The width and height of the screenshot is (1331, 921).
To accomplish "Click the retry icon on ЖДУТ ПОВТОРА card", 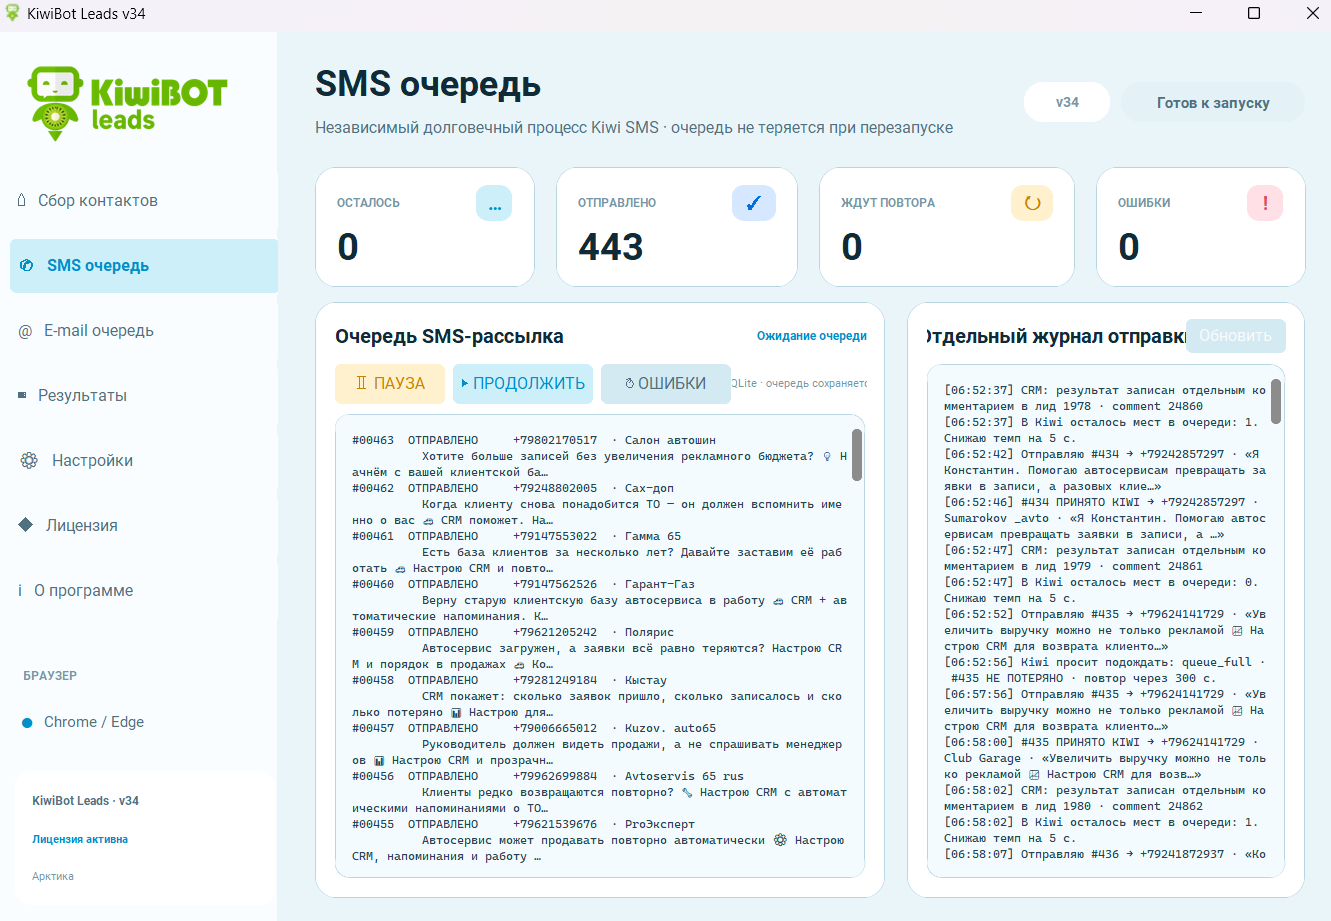I will coord(1032,203).
